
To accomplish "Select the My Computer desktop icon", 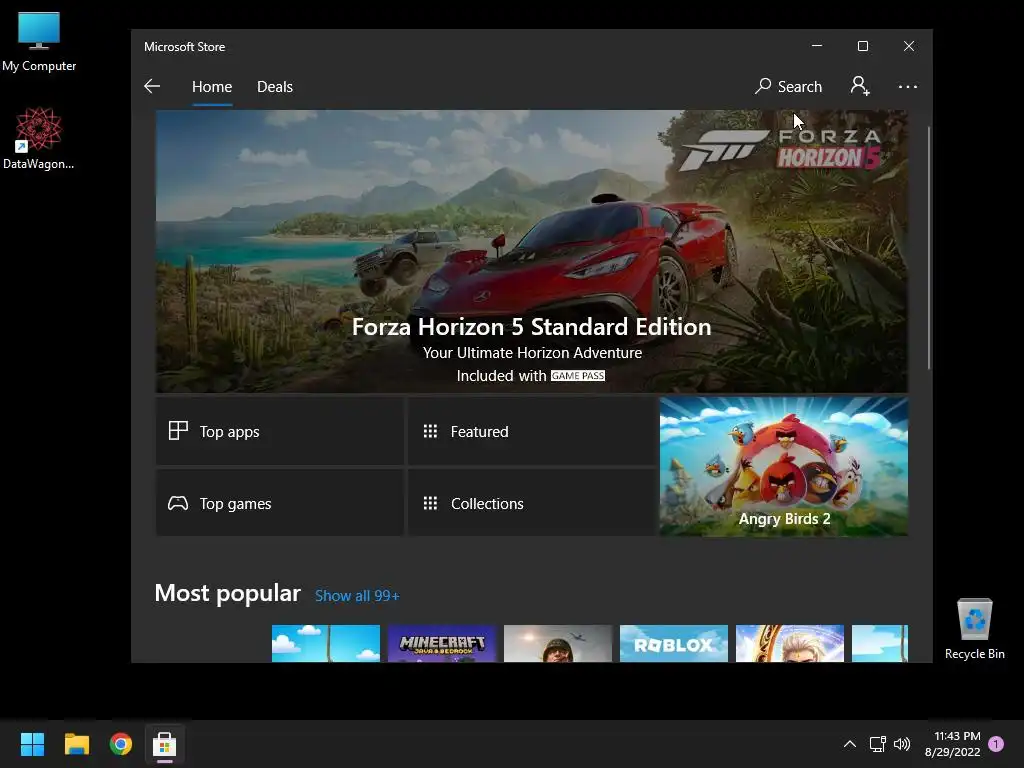I will [39, 42].
